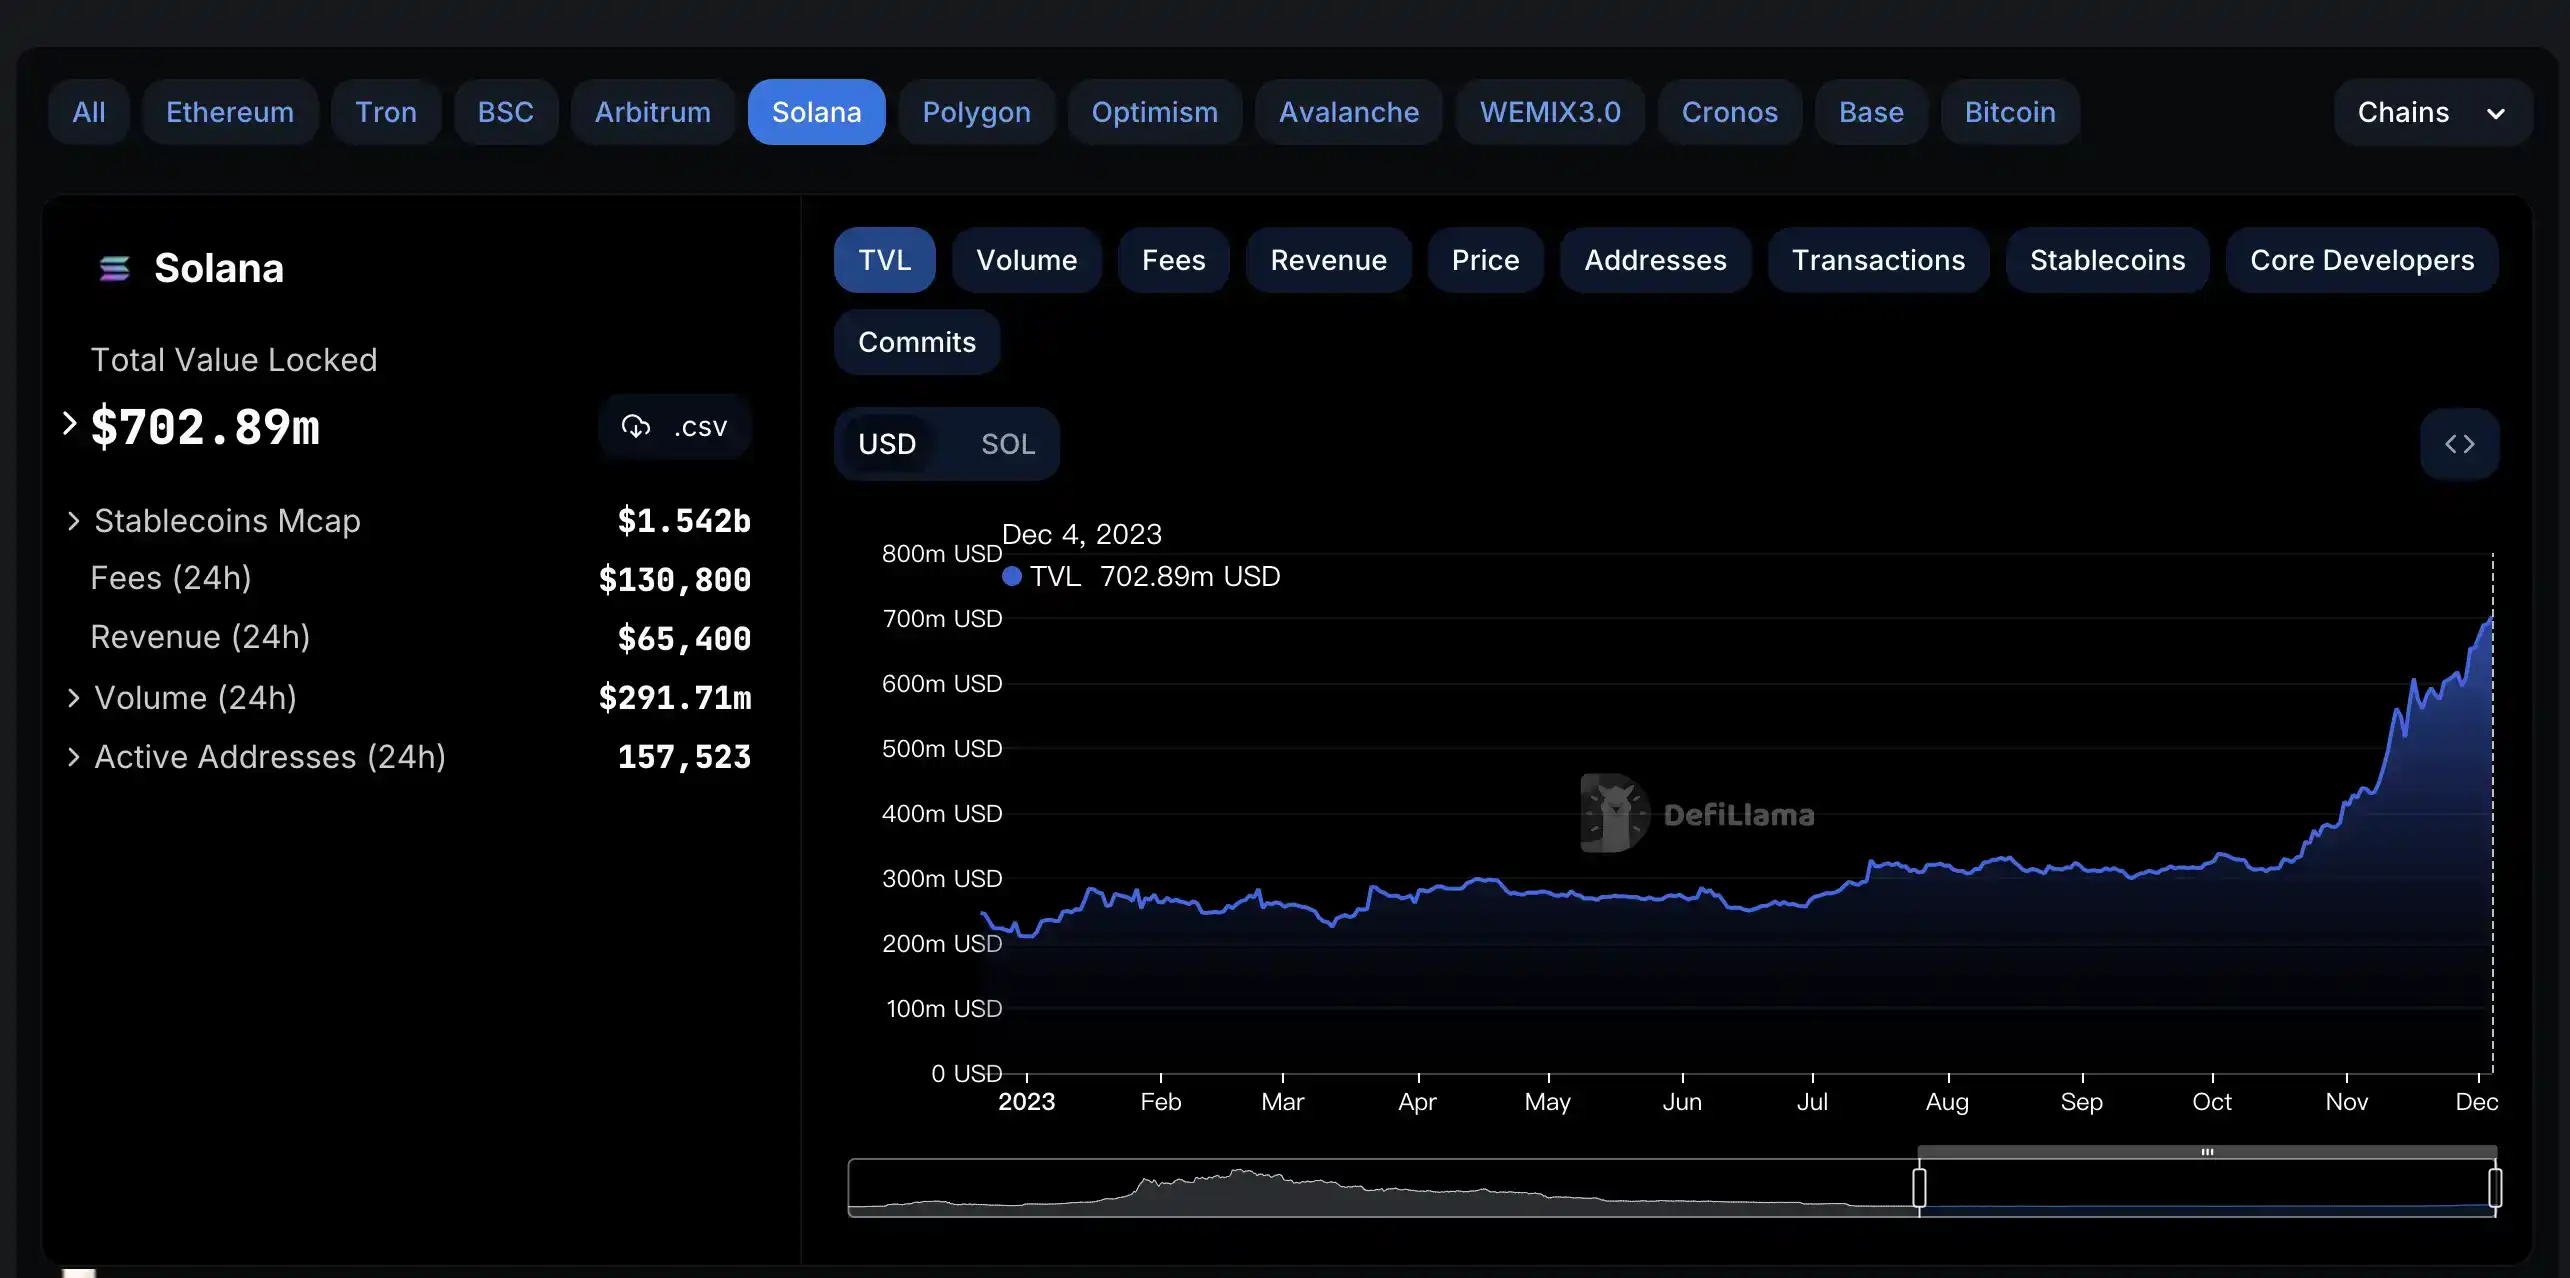Click the embed chart code icon
Viewport: 2570px width, 1278px height.
tap(2459, 444)
